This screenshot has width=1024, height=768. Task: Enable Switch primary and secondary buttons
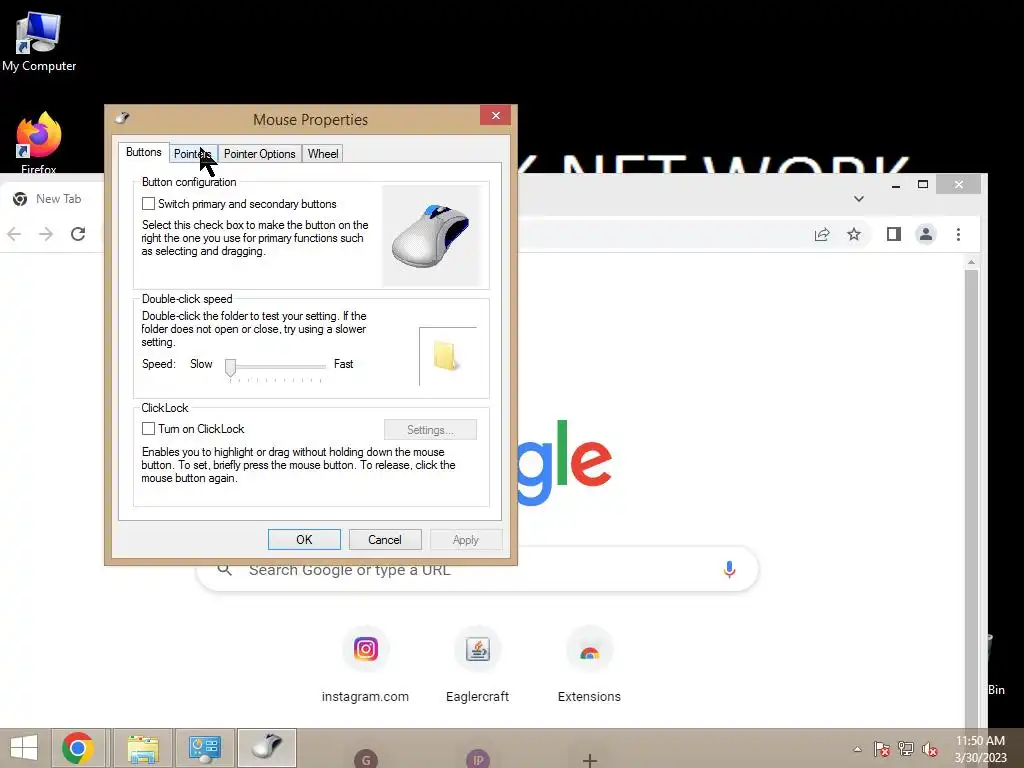tap(148, 204)
